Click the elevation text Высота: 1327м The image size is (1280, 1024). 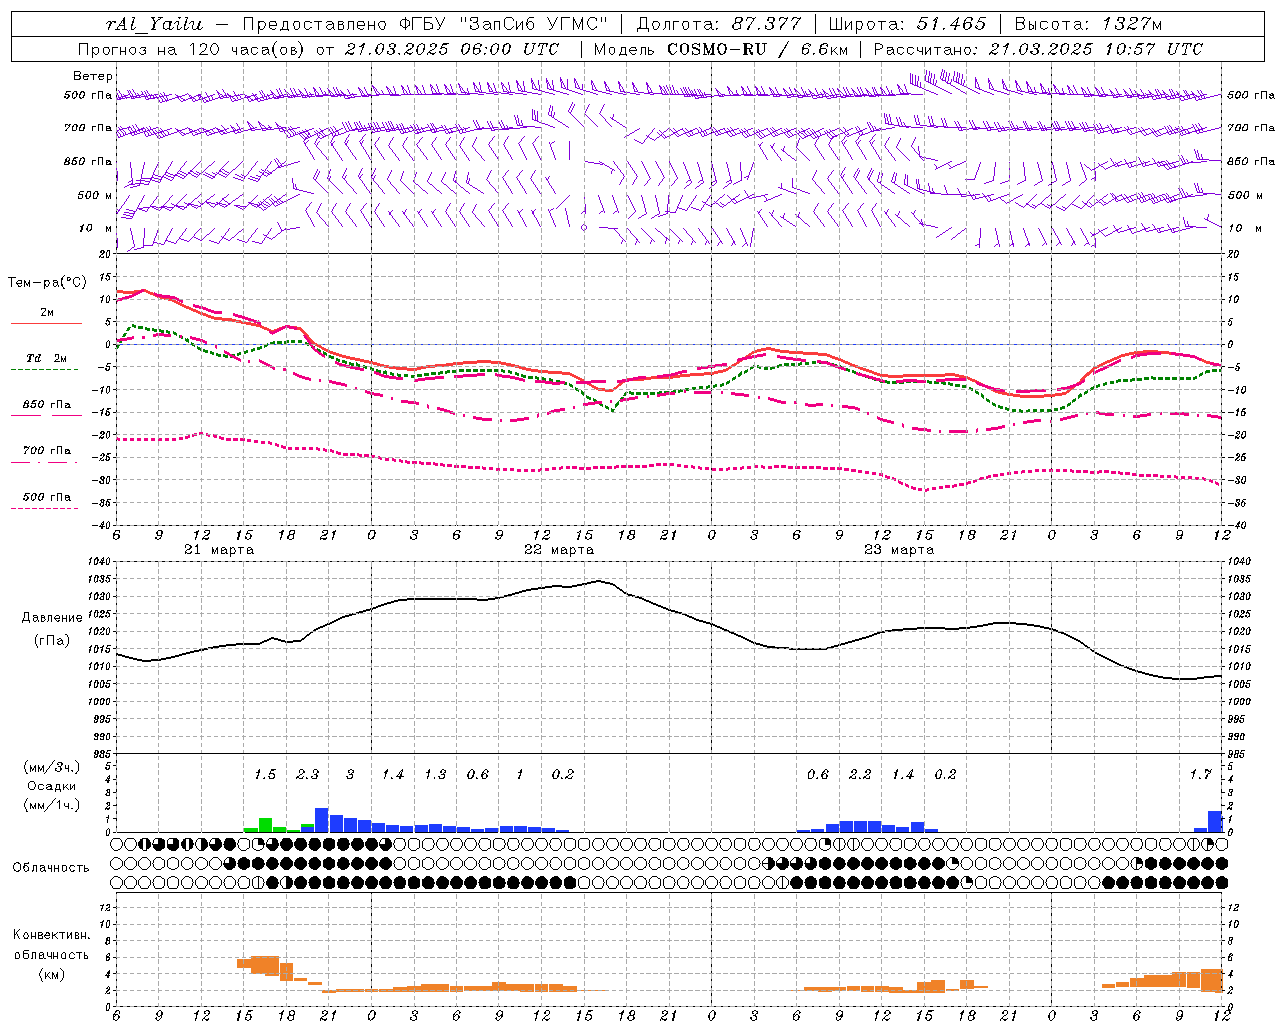(1089, 24)
